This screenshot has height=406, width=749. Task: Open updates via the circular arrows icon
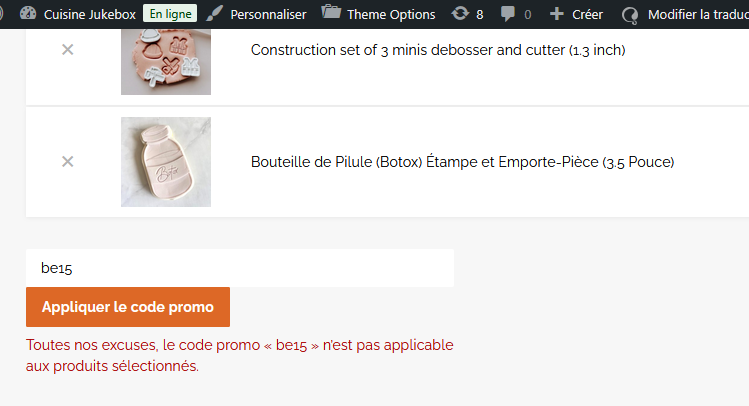pos(460,13)
